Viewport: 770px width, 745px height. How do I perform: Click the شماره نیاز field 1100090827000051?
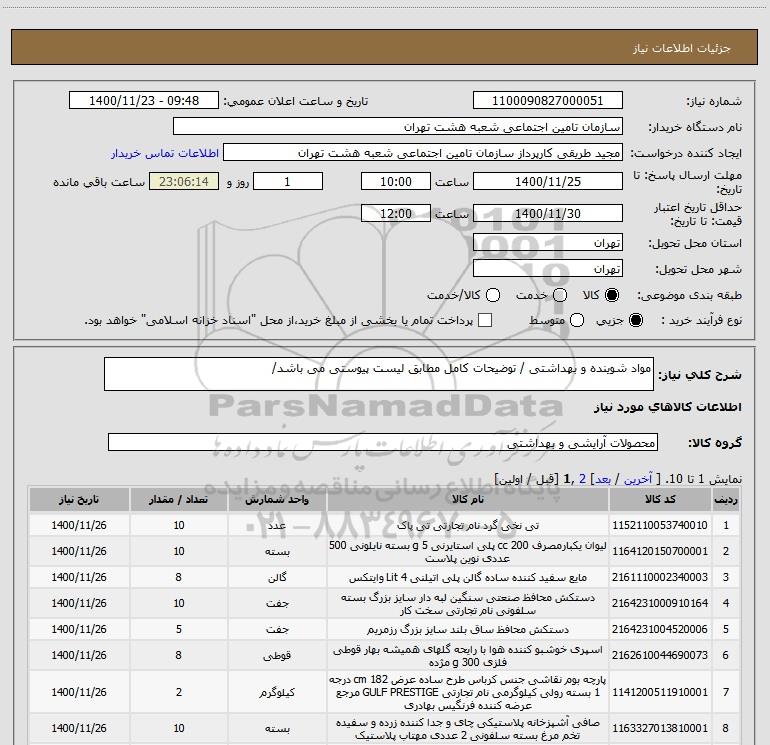[x=548, y=100]
